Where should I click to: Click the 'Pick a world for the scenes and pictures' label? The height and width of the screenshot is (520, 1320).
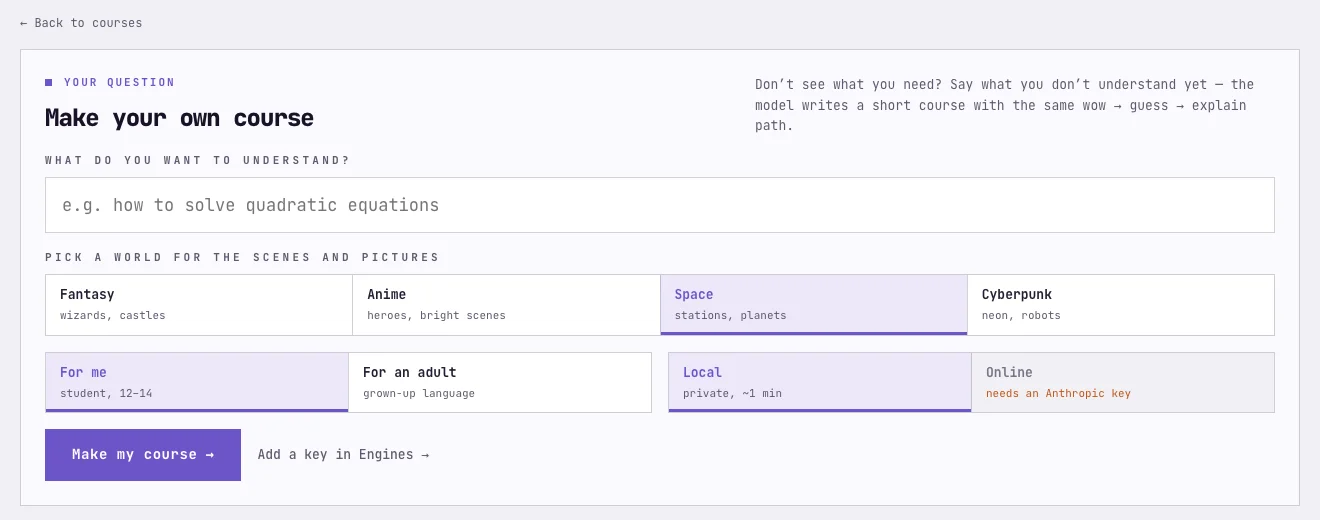[x=242, y=257]
